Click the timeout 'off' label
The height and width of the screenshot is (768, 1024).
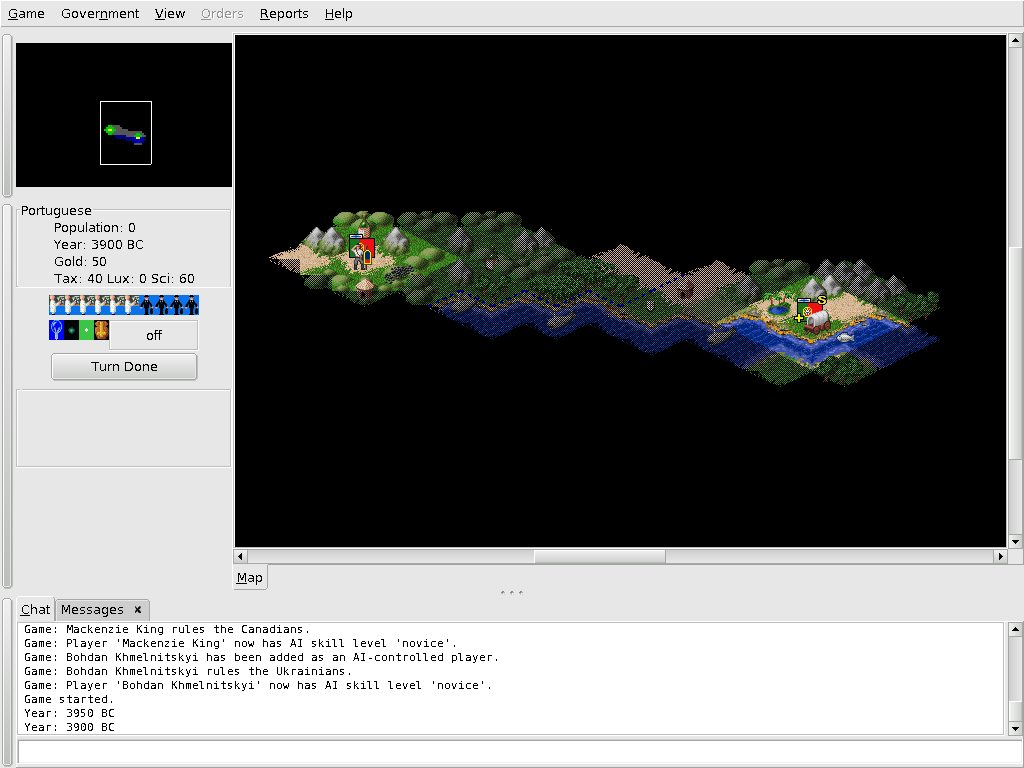[x=154, y=335]
